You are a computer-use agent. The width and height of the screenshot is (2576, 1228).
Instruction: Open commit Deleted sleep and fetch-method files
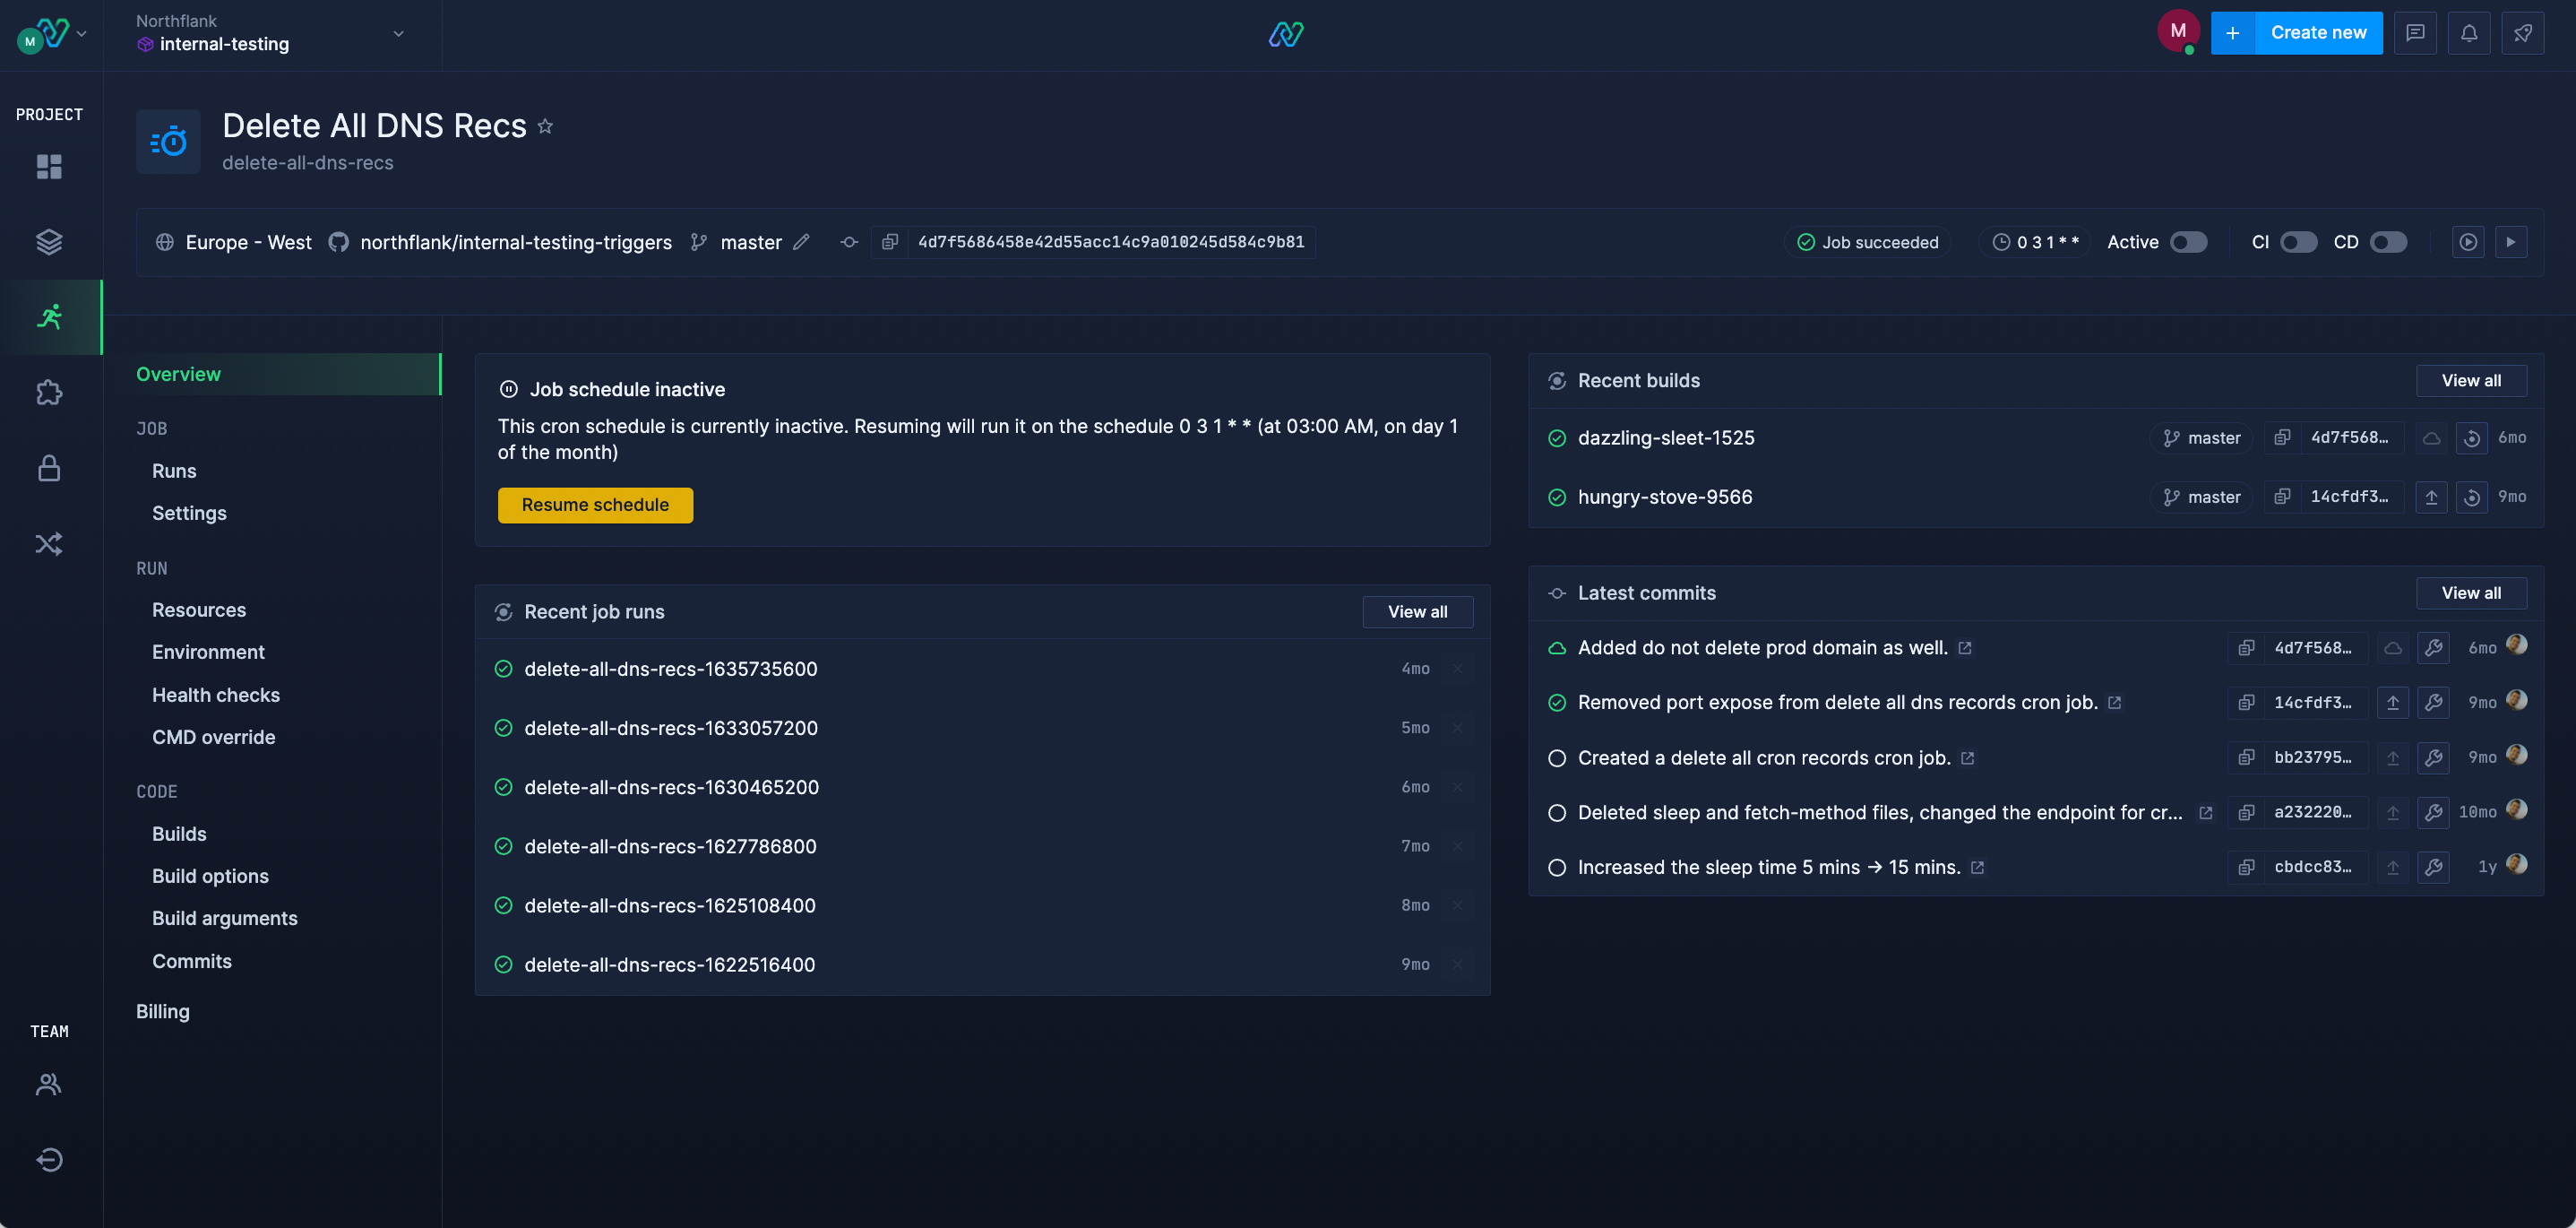click(1880, 813)
